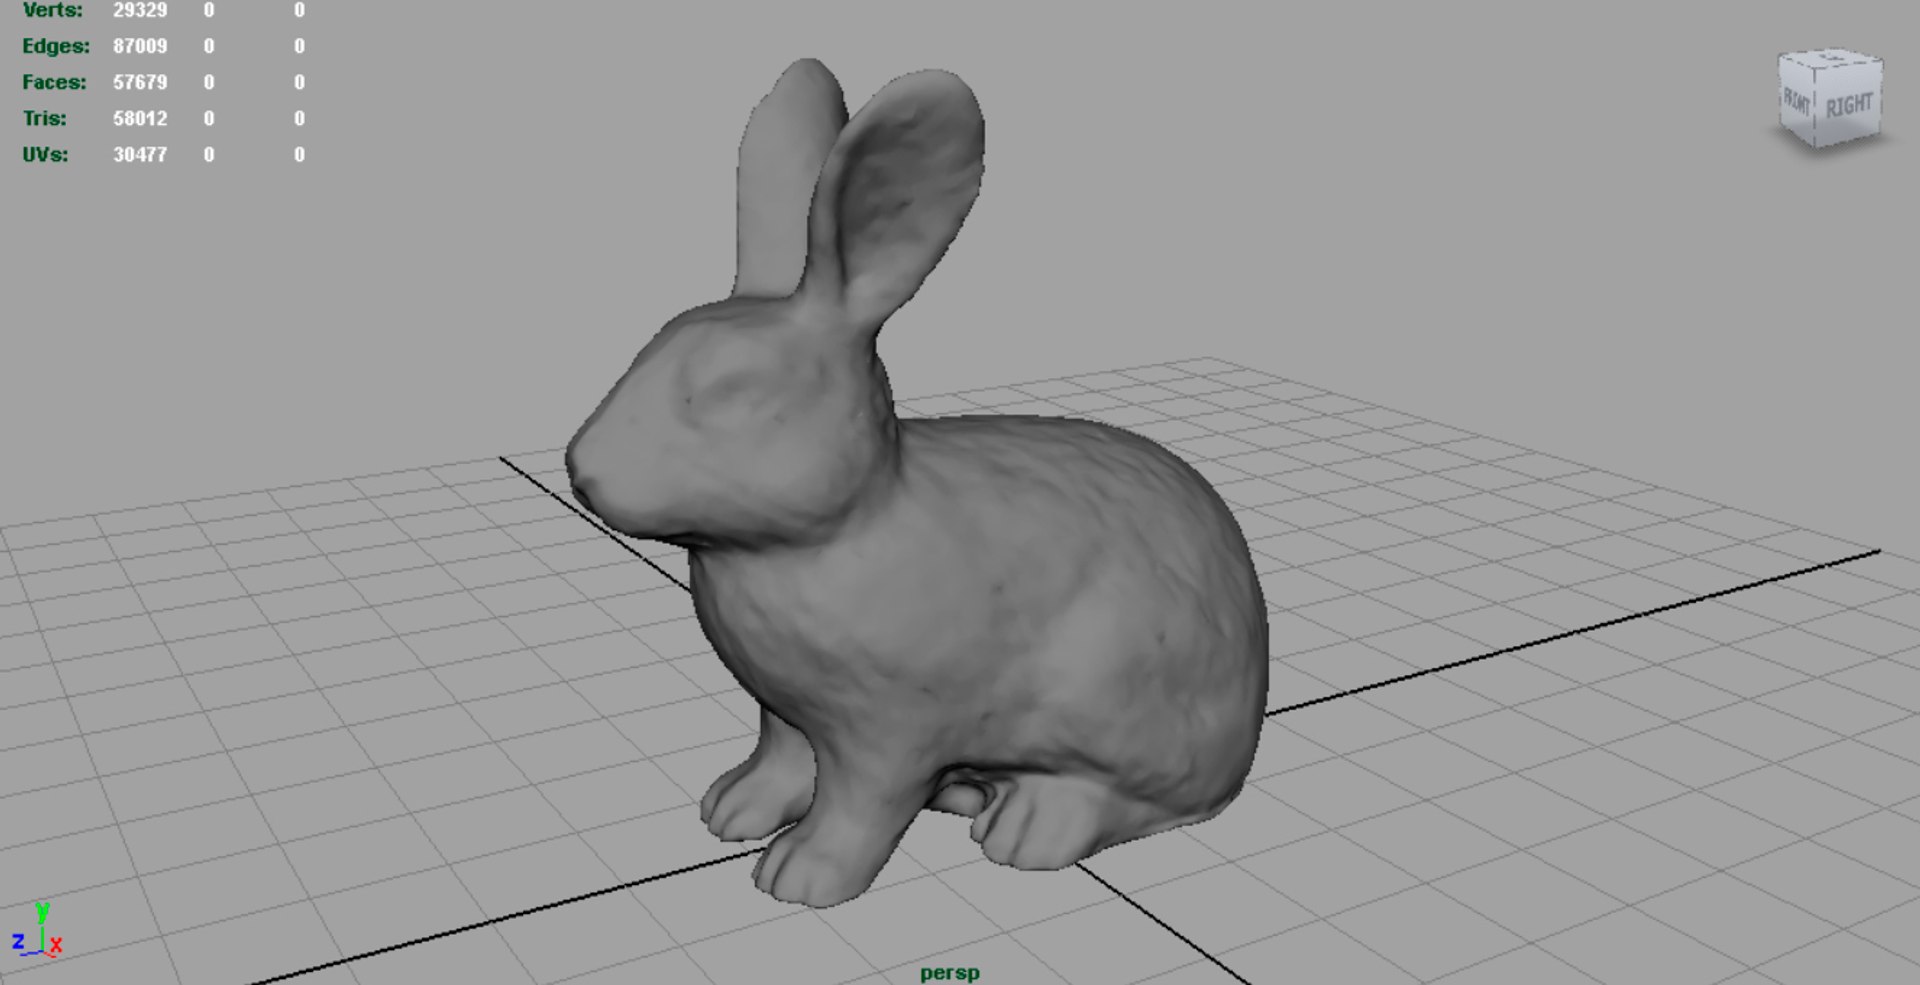Click the FRONT face of the view cube

1797,101
